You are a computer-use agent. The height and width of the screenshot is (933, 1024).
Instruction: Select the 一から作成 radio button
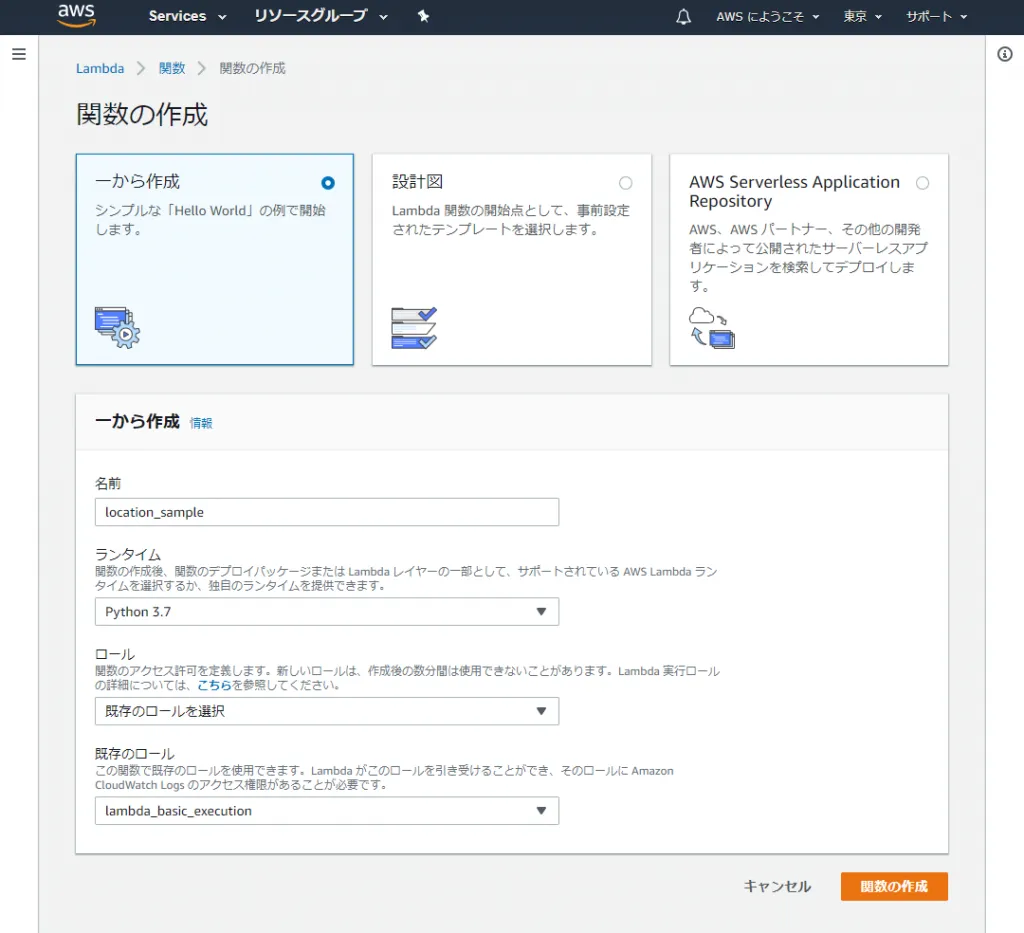pos(328,183)
